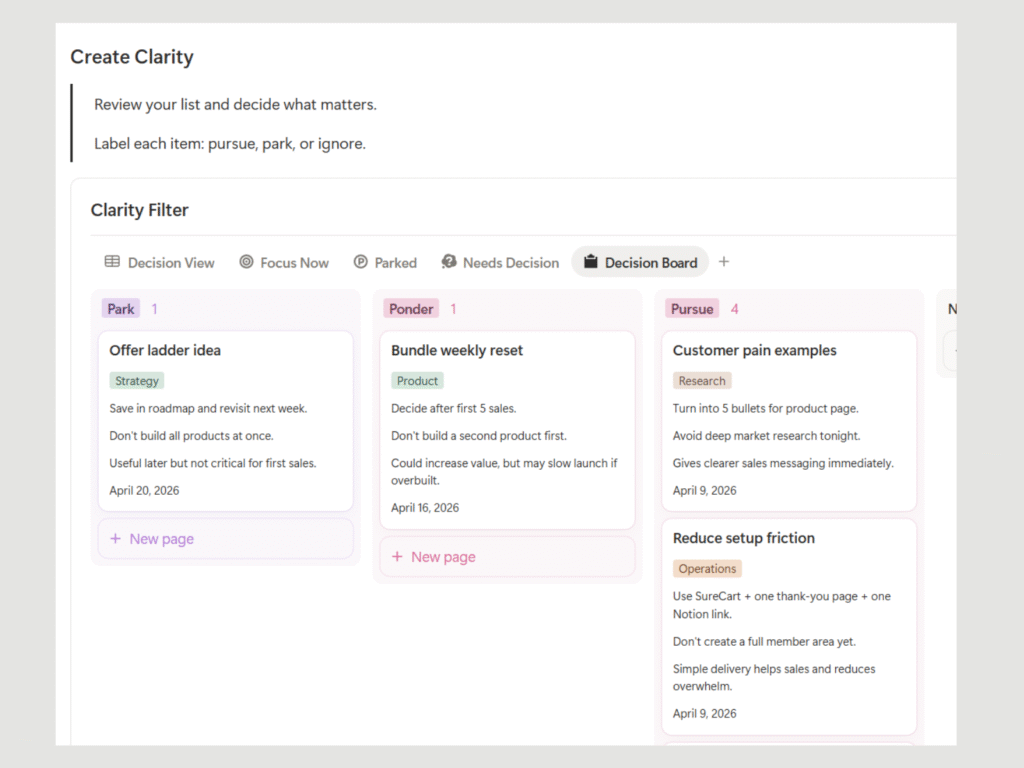Click the green Strategy tag
The image size is (1024, 768).
(137, 381)
